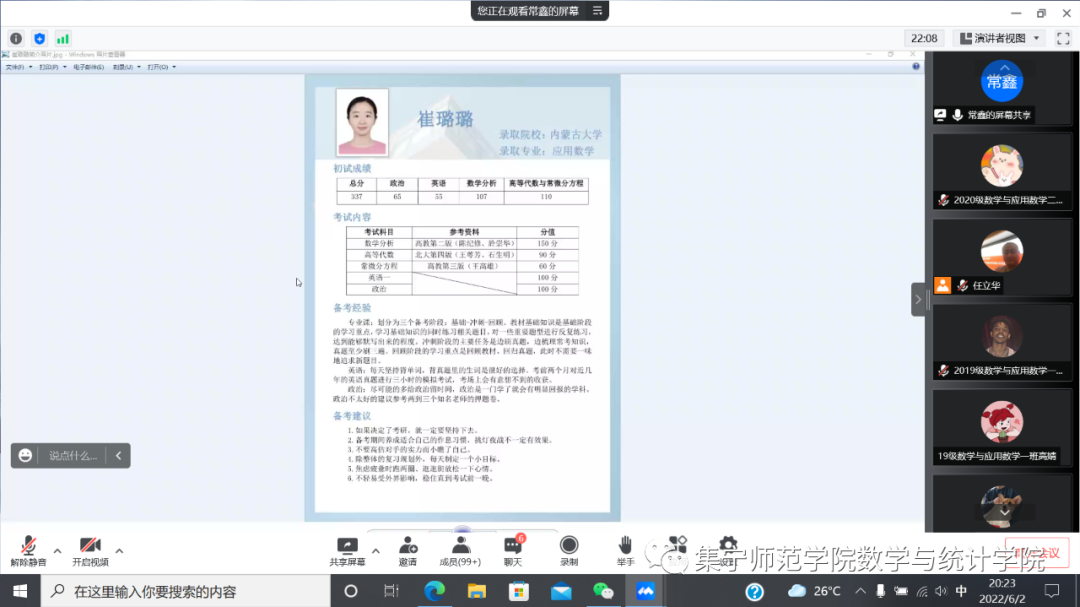1080x607 pixels.
Task: Open the 成员 participants list
Action: [460, 551]
